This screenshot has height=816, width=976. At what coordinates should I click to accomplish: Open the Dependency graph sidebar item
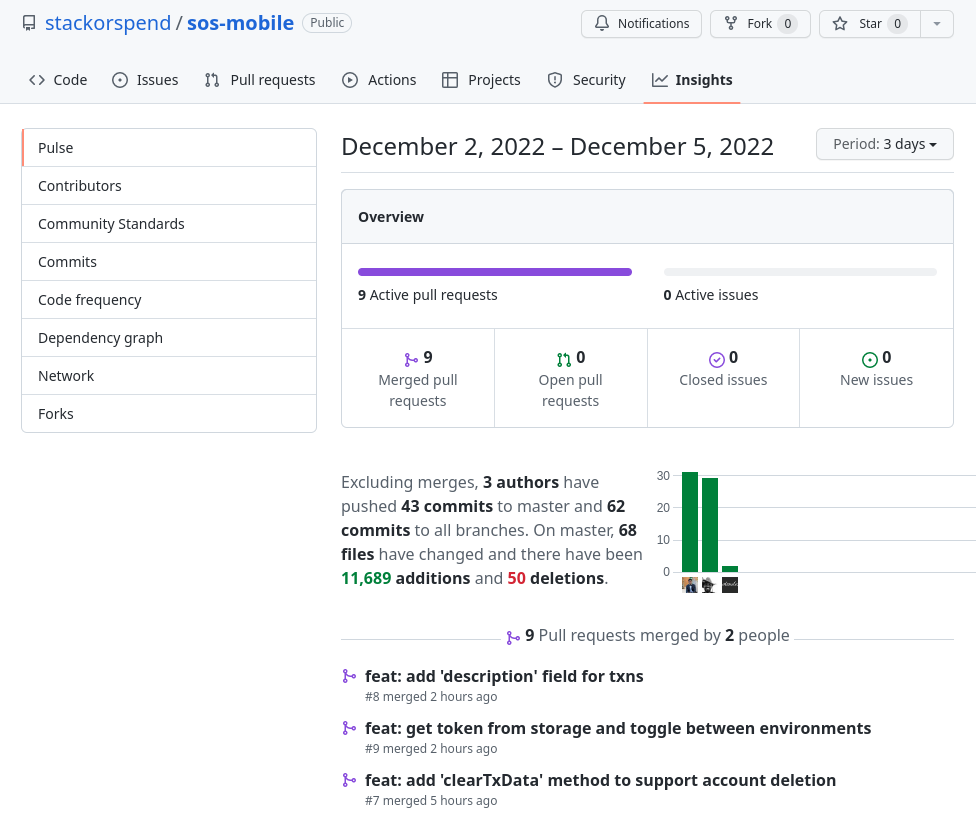100,338
